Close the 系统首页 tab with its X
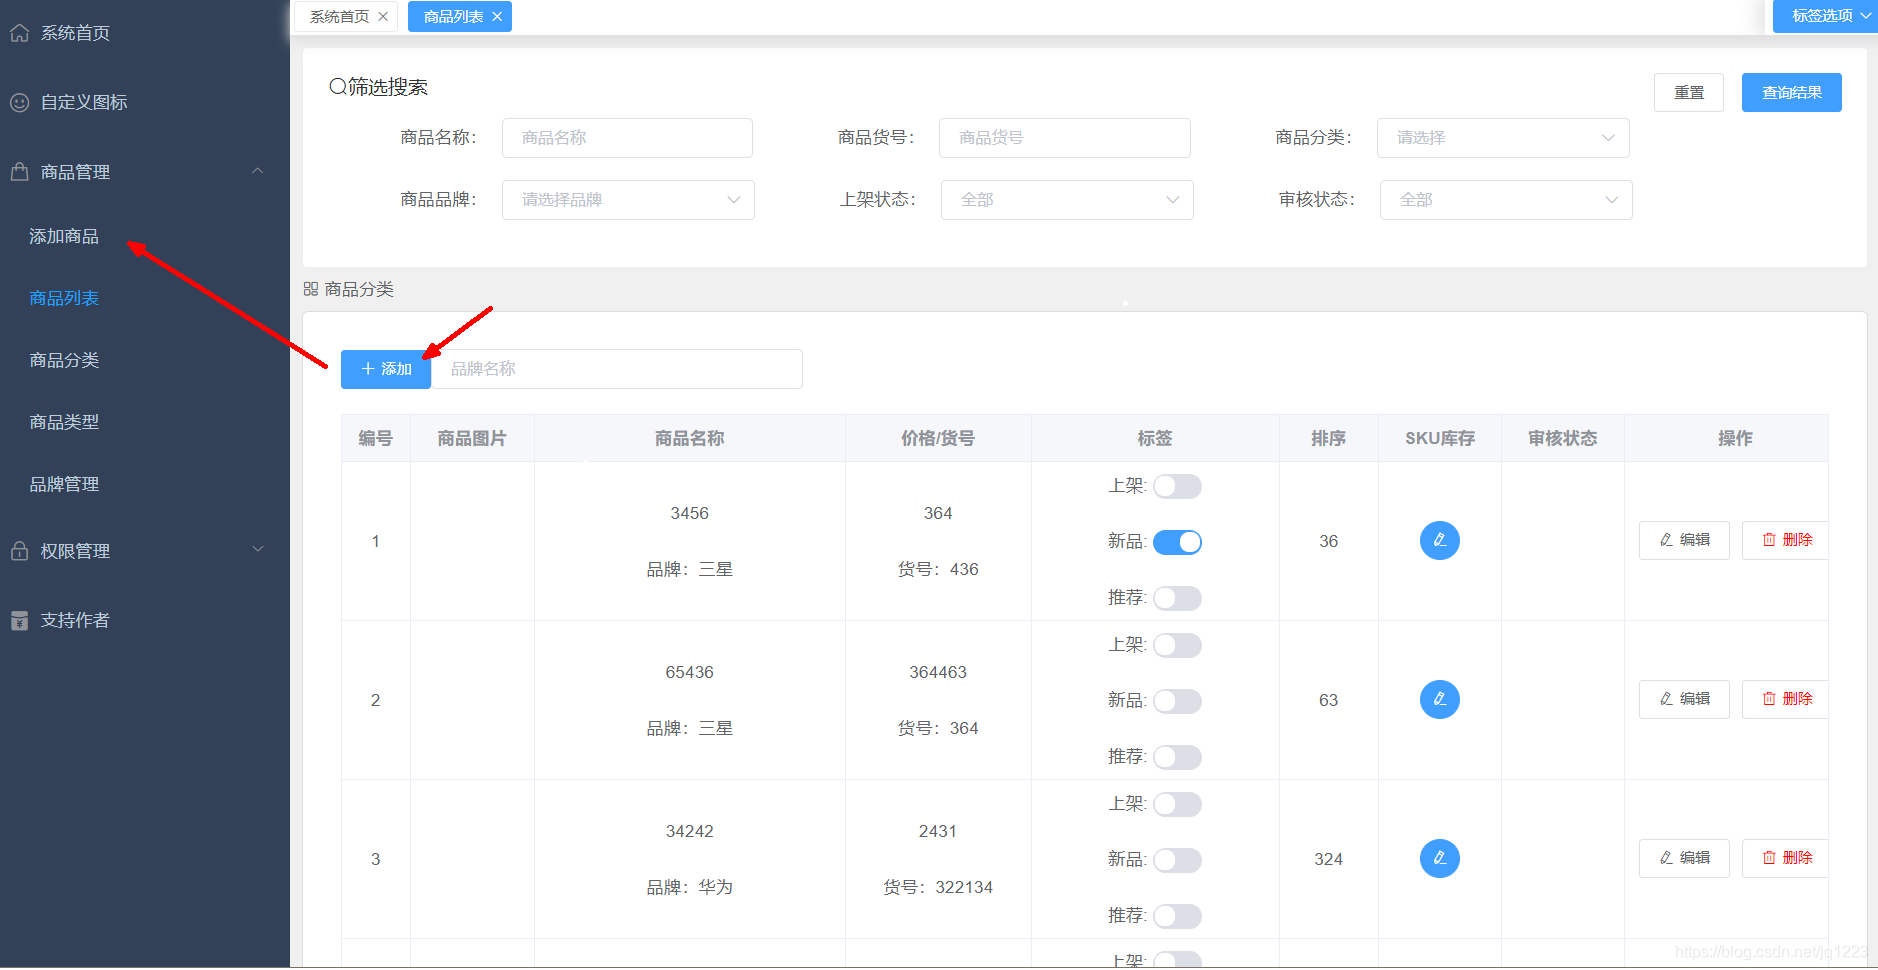Screen dimensions: 1878x970 [x=383, y=17]
